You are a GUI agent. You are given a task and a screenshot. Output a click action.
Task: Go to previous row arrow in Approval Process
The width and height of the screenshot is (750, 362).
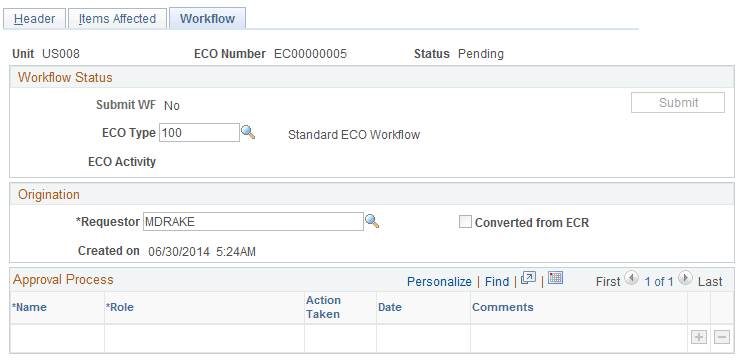[631, 278]
